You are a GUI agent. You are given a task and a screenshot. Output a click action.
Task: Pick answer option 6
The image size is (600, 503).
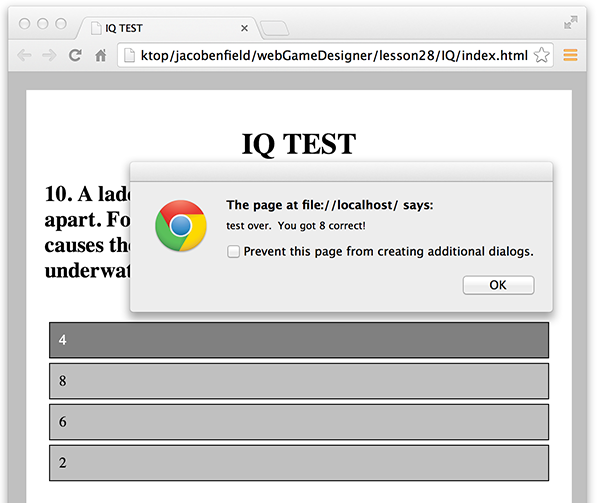[x=299, y=422]
